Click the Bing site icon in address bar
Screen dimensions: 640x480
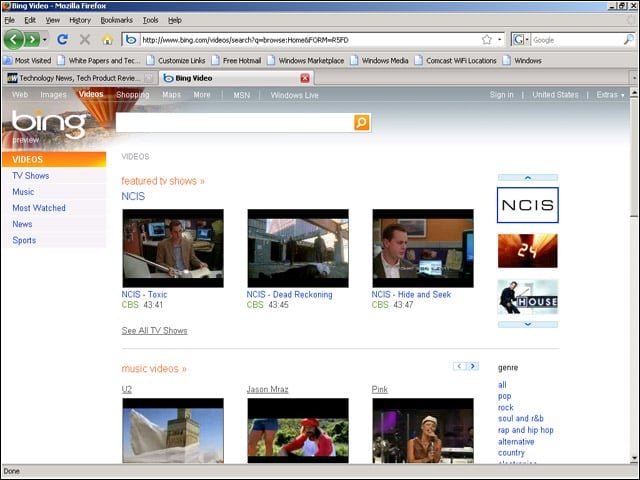click(131, 40)
